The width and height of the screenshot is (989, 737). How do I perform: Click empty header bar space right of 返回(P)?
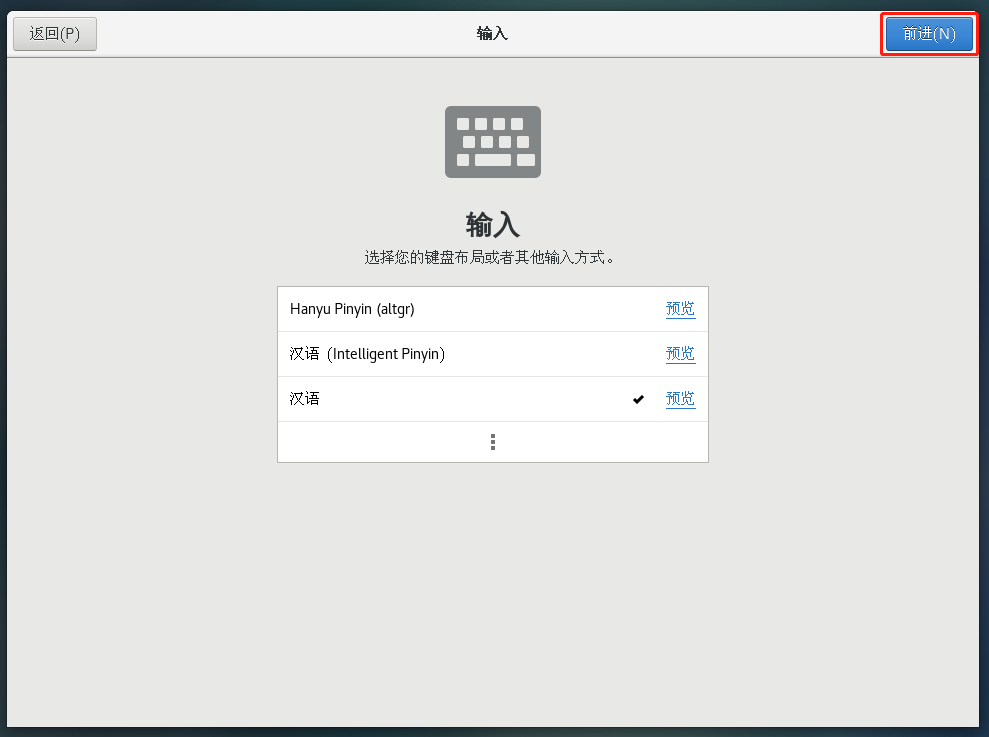coord(250,33)
